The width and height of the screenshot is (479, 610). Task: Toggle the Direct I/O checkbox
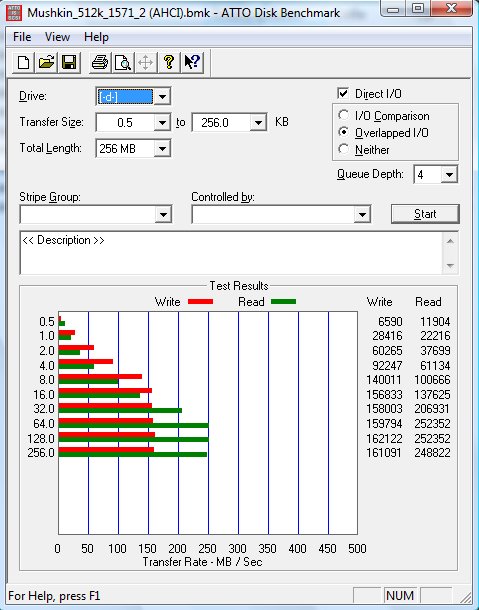click(343, 93)
